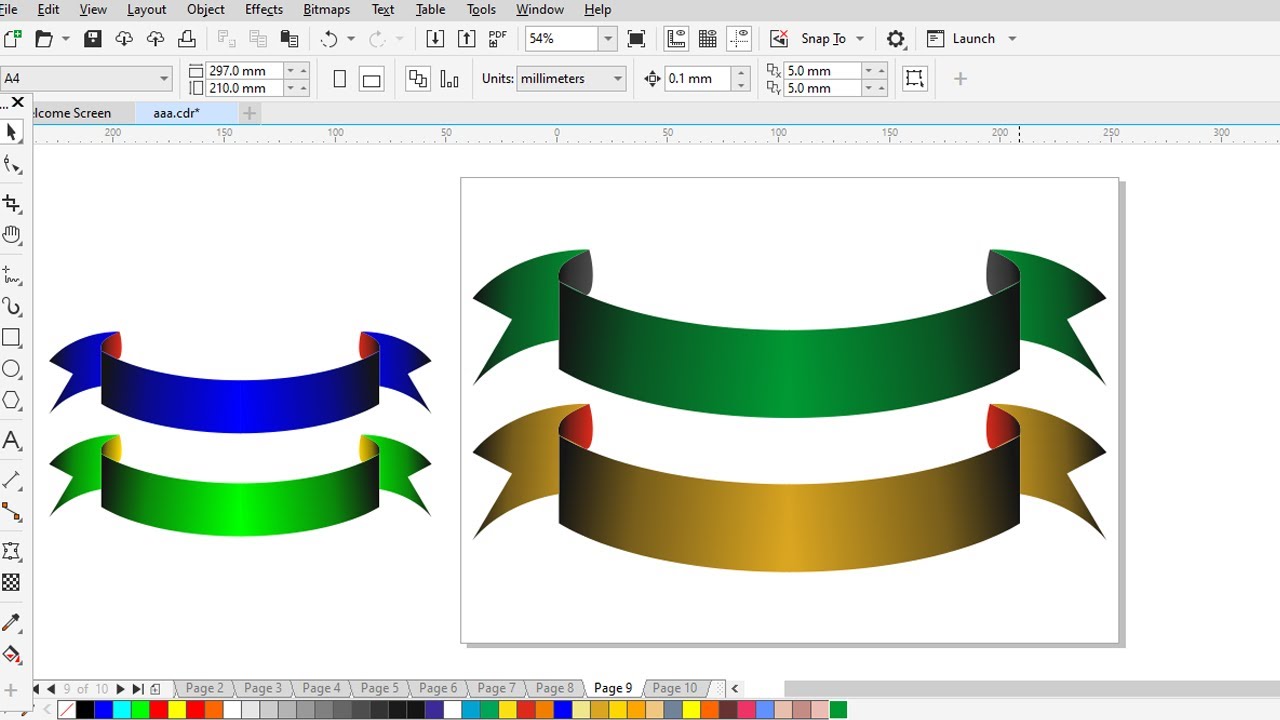The width and height of the screenshot is (1280, 720).
Task: Toggle Show Grid
Action: (x=708, y=39)
